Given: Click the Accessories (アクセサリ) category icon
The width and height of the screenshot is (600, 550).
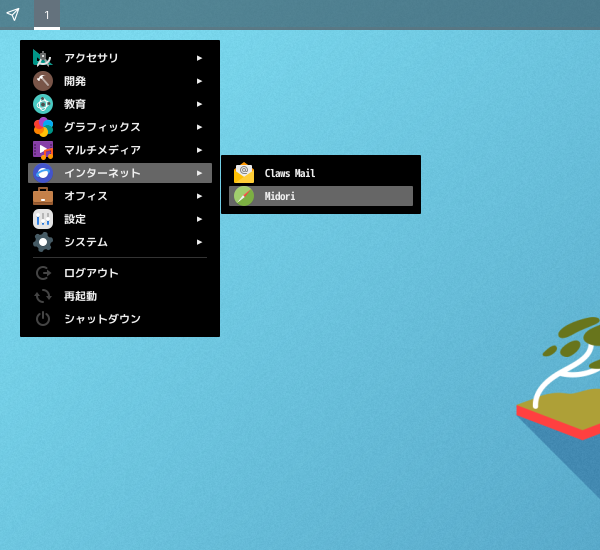Looking at the screenshot, I should click(43, 58).
